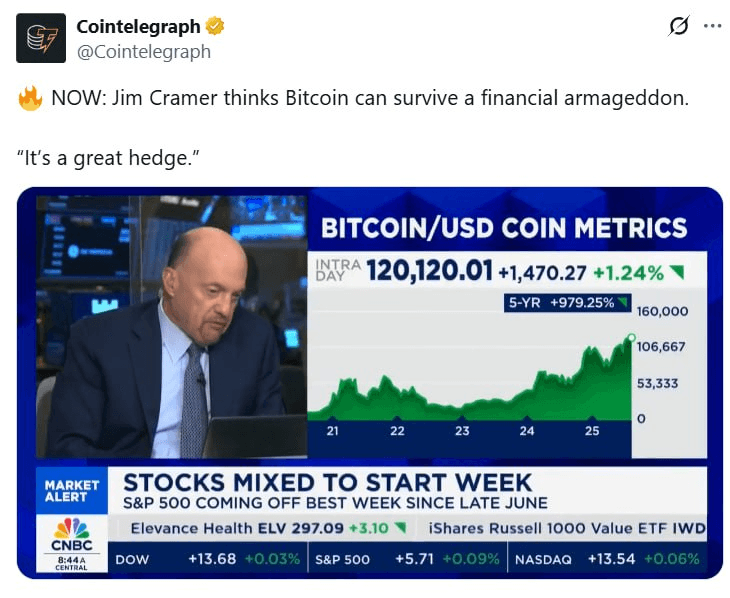This screenshot has height=598, width=730.
Task: Click the 5-YR +979.25% chart label
Action: [568, 303]
